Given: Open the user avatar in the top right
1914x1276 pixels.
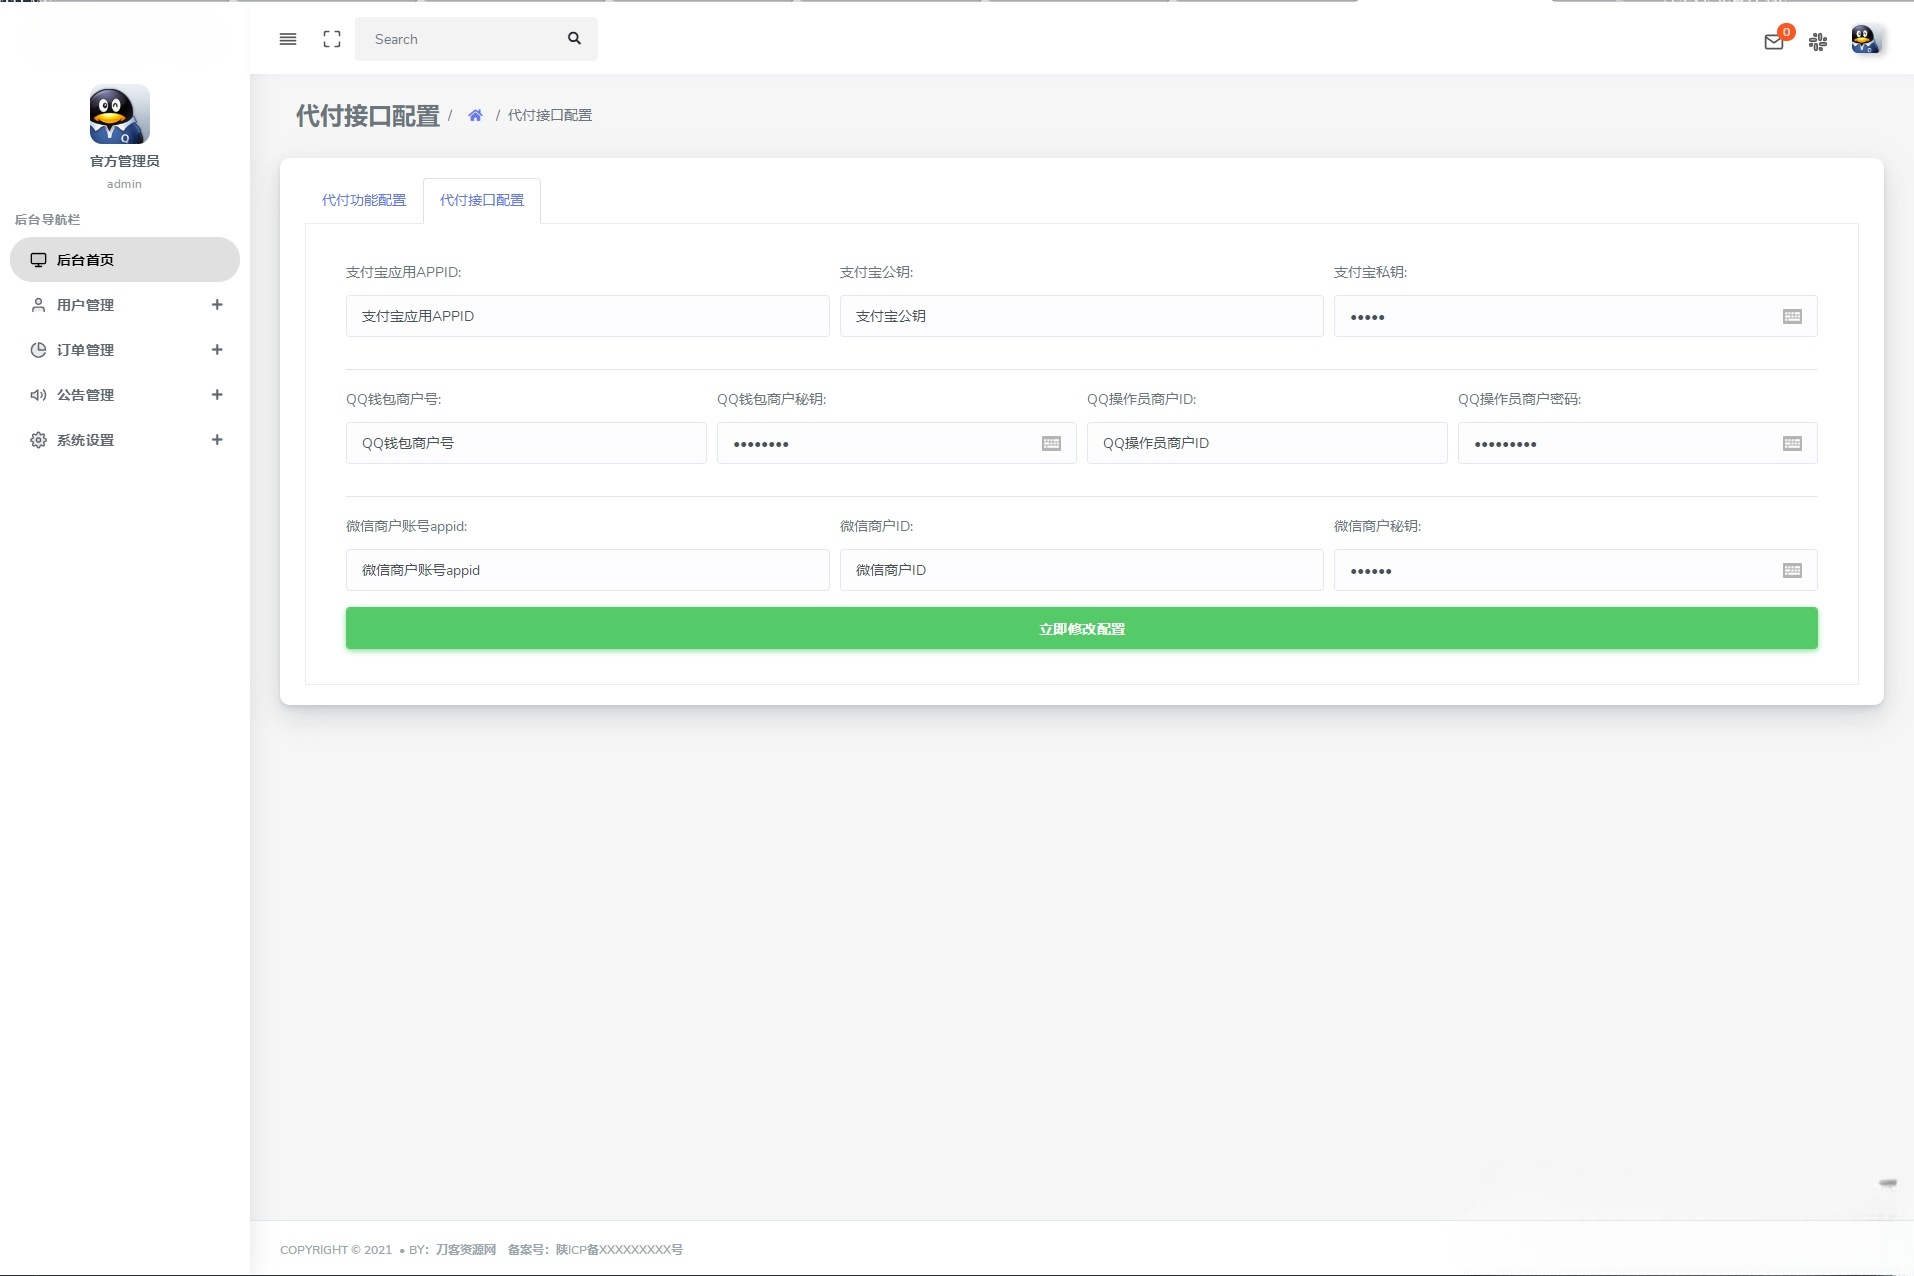Looking at the screenshot, I should (x=1864, y=40).
